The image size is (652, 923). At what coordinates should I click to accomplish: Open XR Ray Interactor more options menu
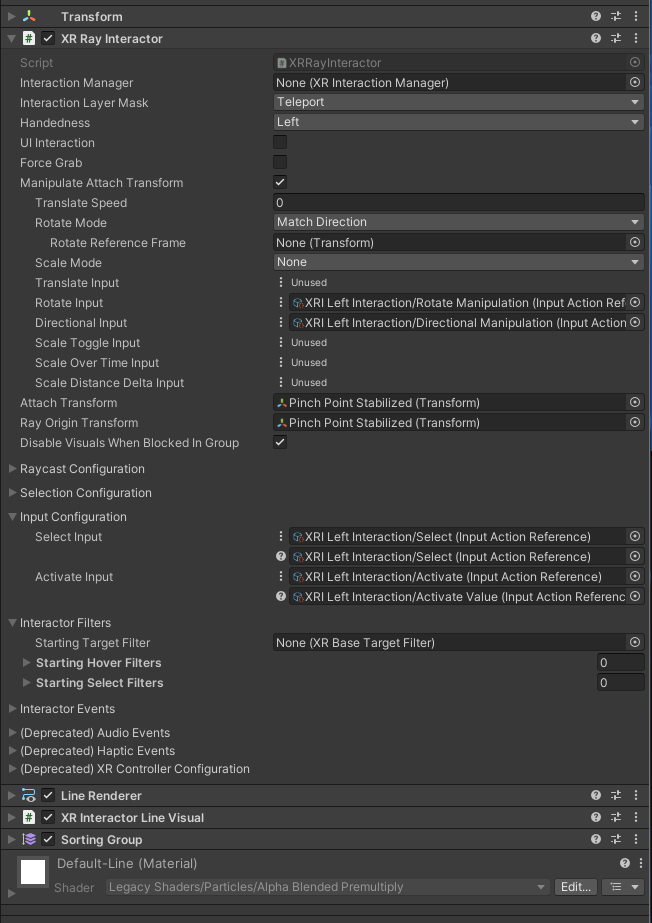click(x=636, y=39)
